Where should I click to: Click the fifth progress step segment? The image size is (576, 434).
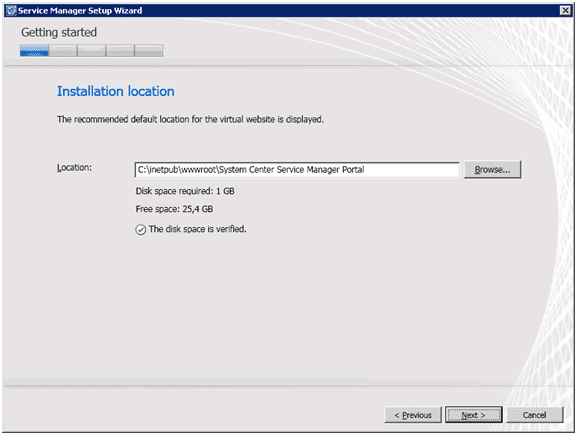pyautogui.click(x=149, y=50)
